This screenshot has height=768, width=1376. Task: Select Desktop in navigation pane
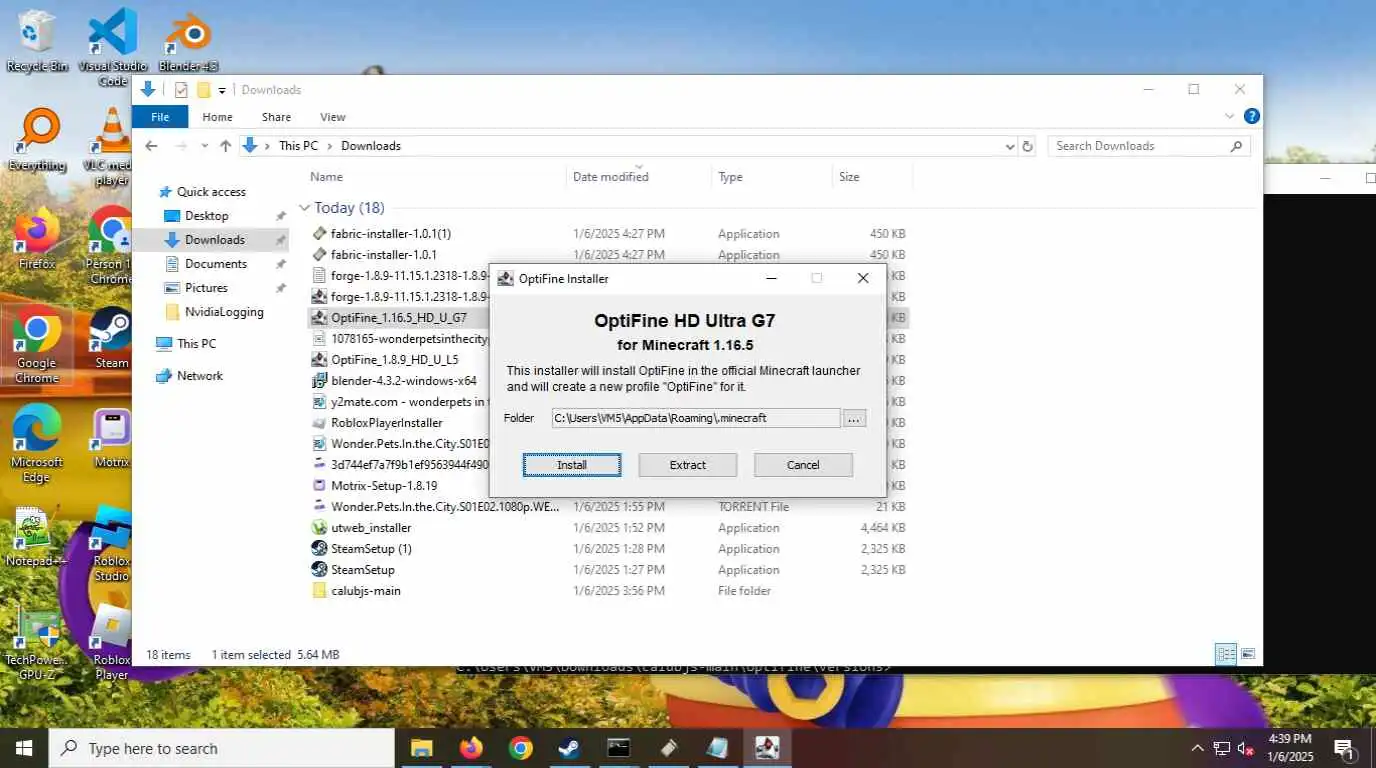(x=207, y=216)
